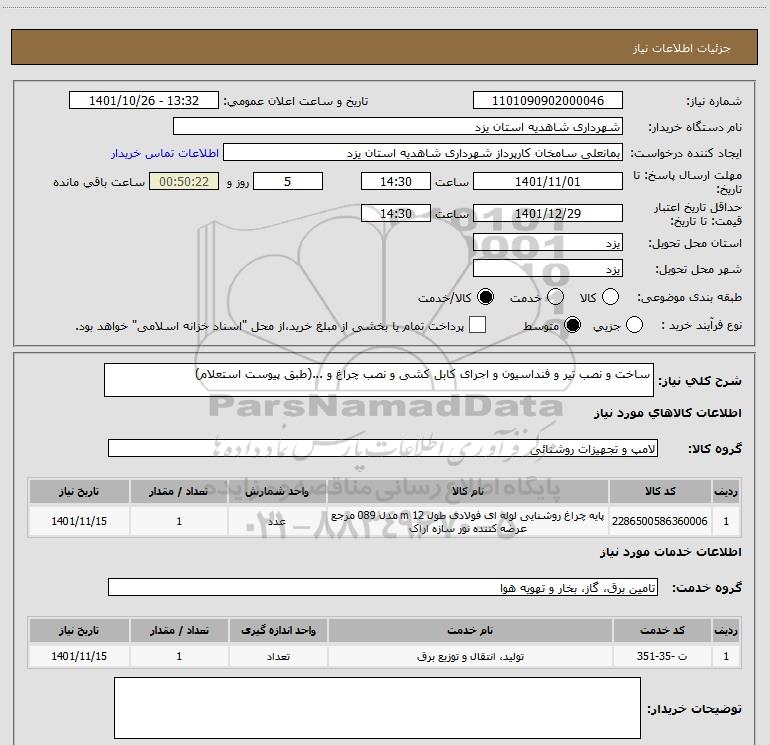Click the service unit cell تعداد

tap(278, 656)
